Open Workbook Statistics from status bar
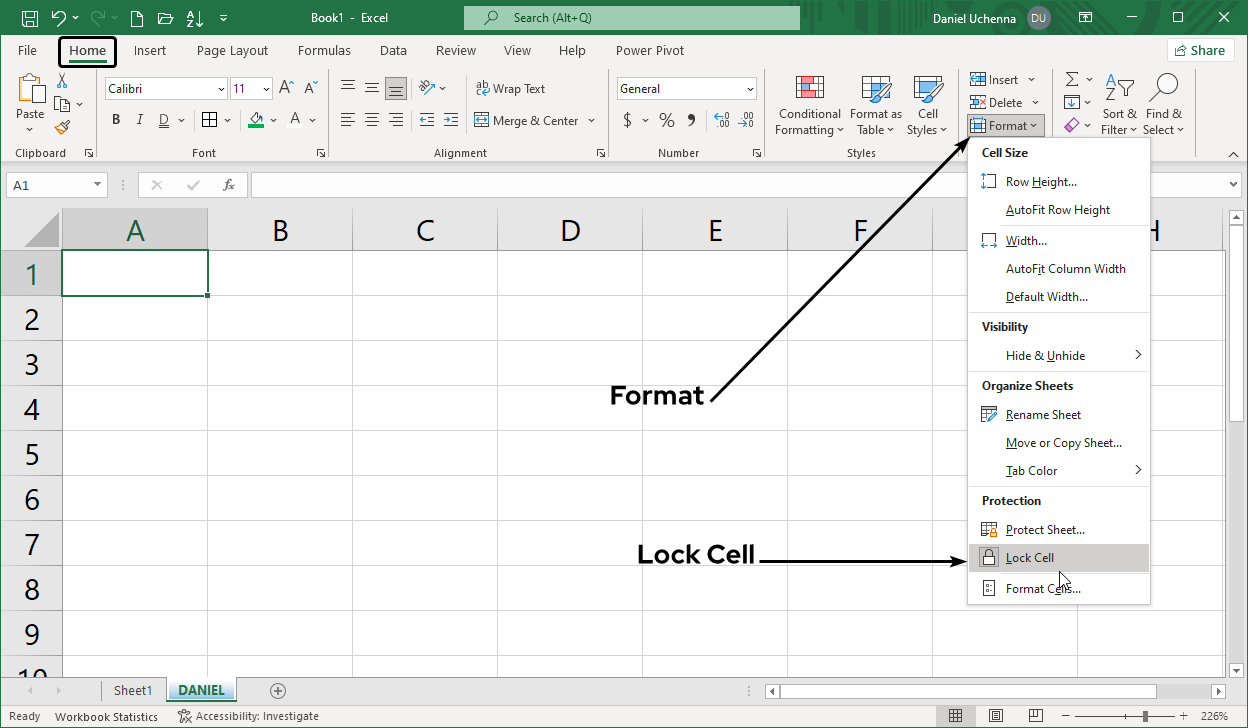The height and width of the screenshot is (728, 1248). (x=106, y=716)
